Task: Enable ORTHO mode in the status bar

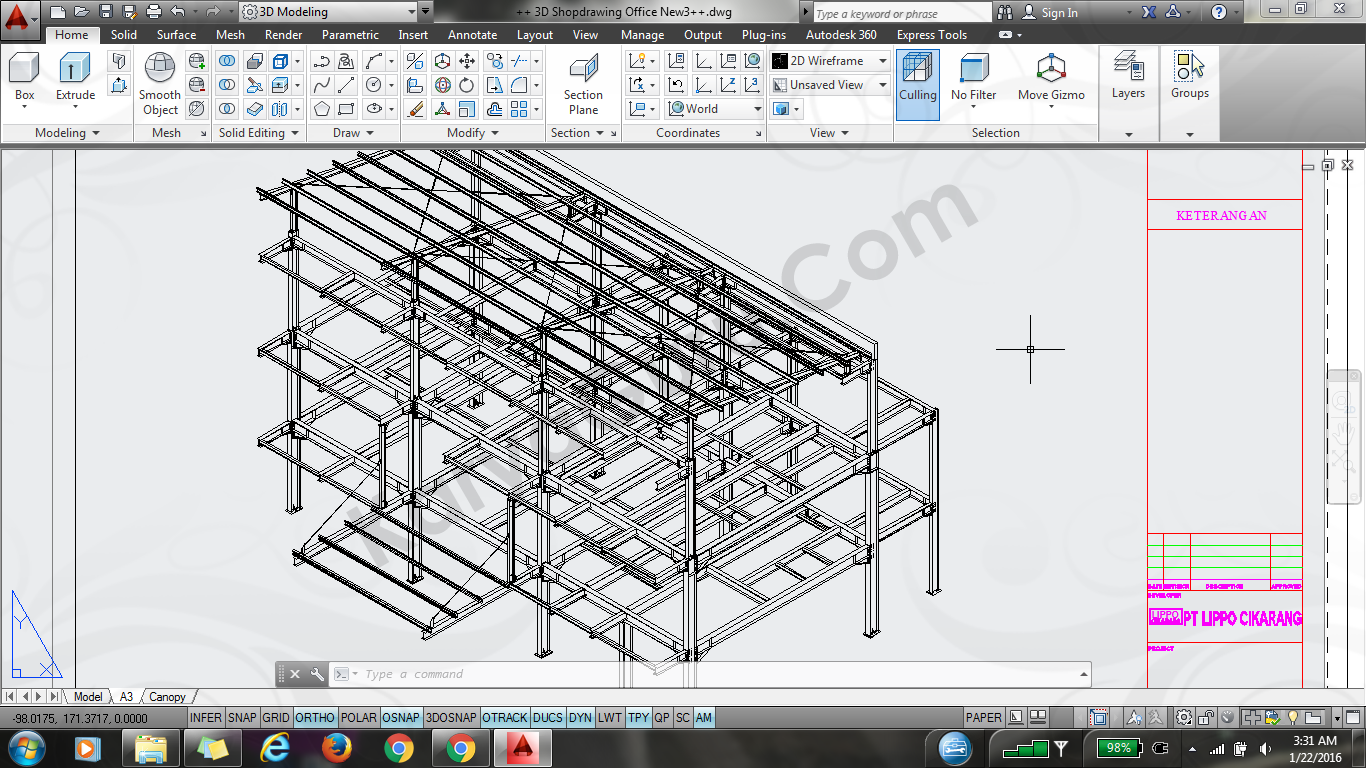Action: pos(313,717)
